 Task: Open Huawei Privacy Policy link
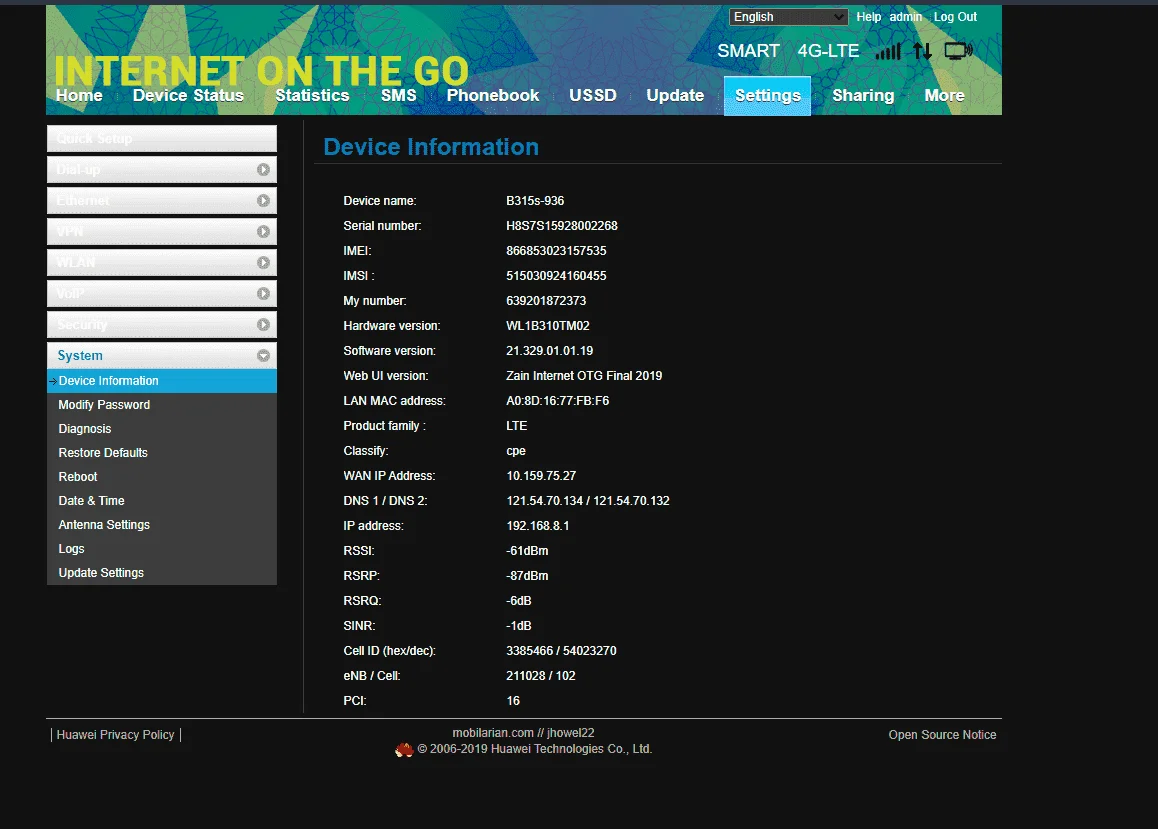point(115,735)
